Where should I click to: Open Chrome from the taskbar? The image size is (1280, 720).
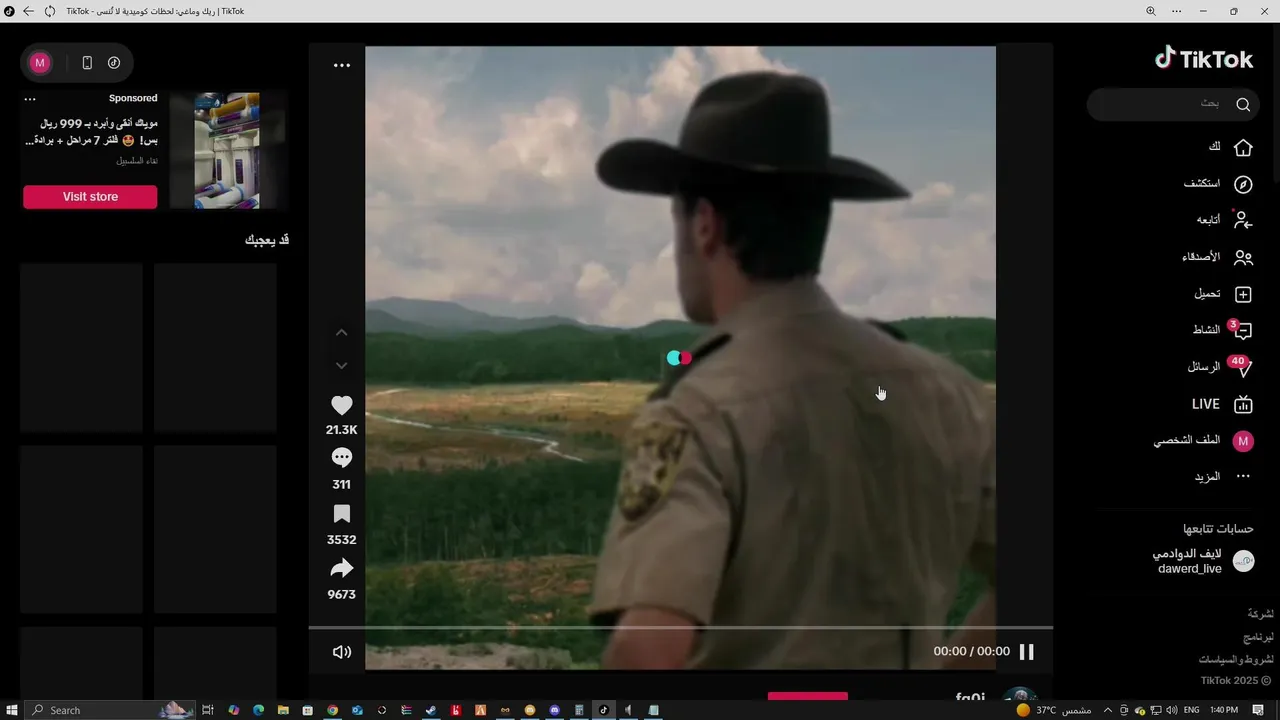pos(333,710)
